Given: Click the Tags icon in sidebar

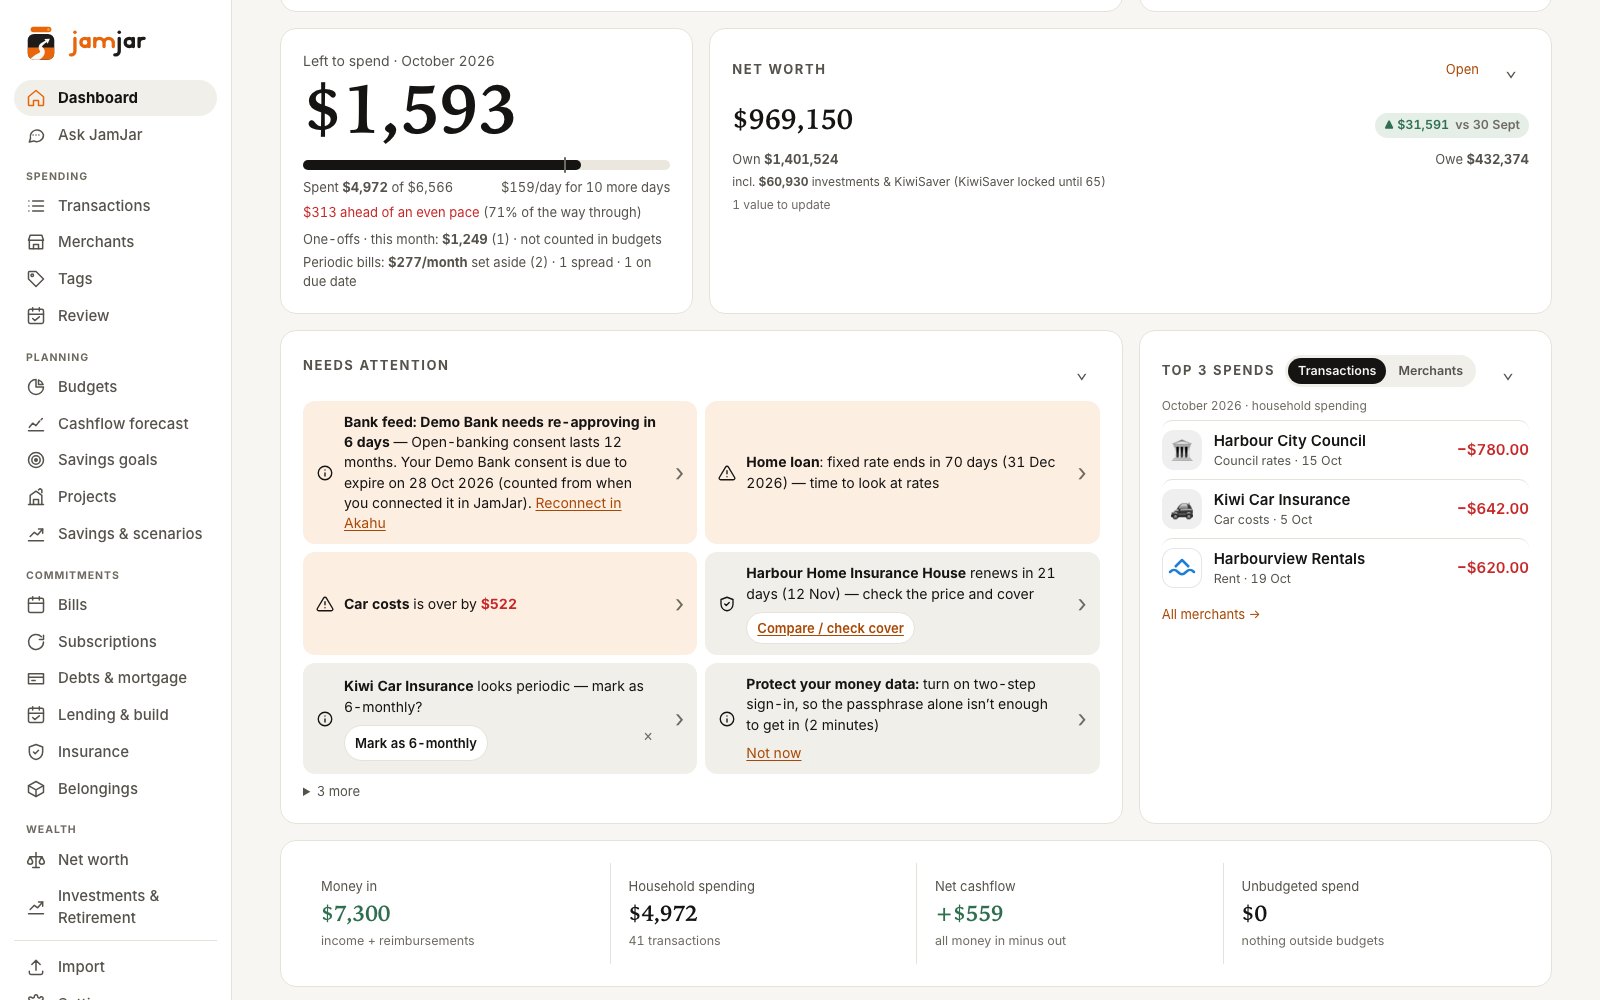Looking at the screenshot, I should point(36,279).
